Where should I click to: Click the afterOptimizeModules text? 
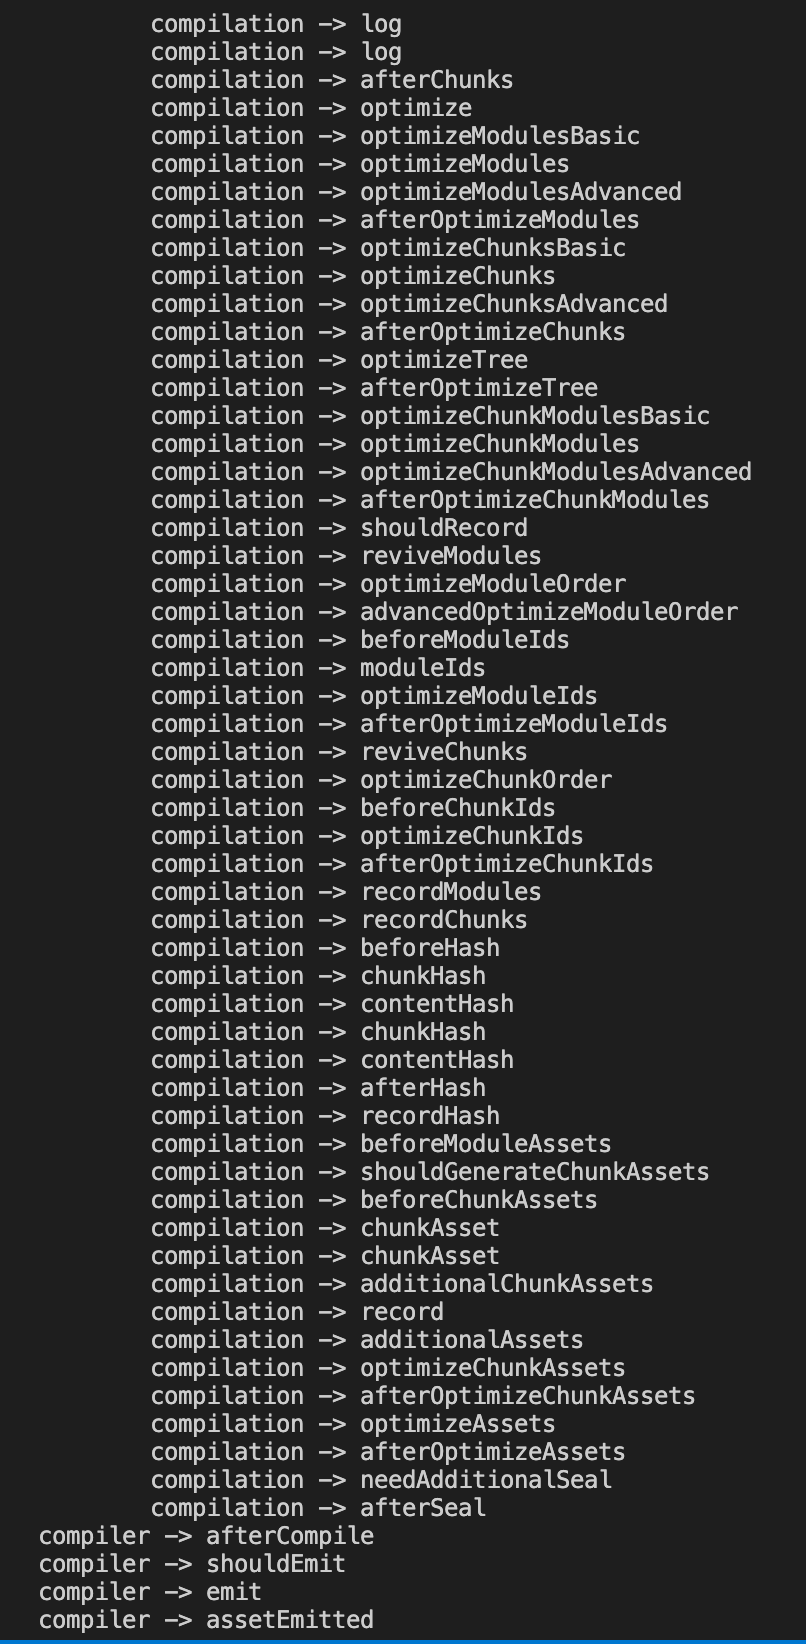(499, 220)
